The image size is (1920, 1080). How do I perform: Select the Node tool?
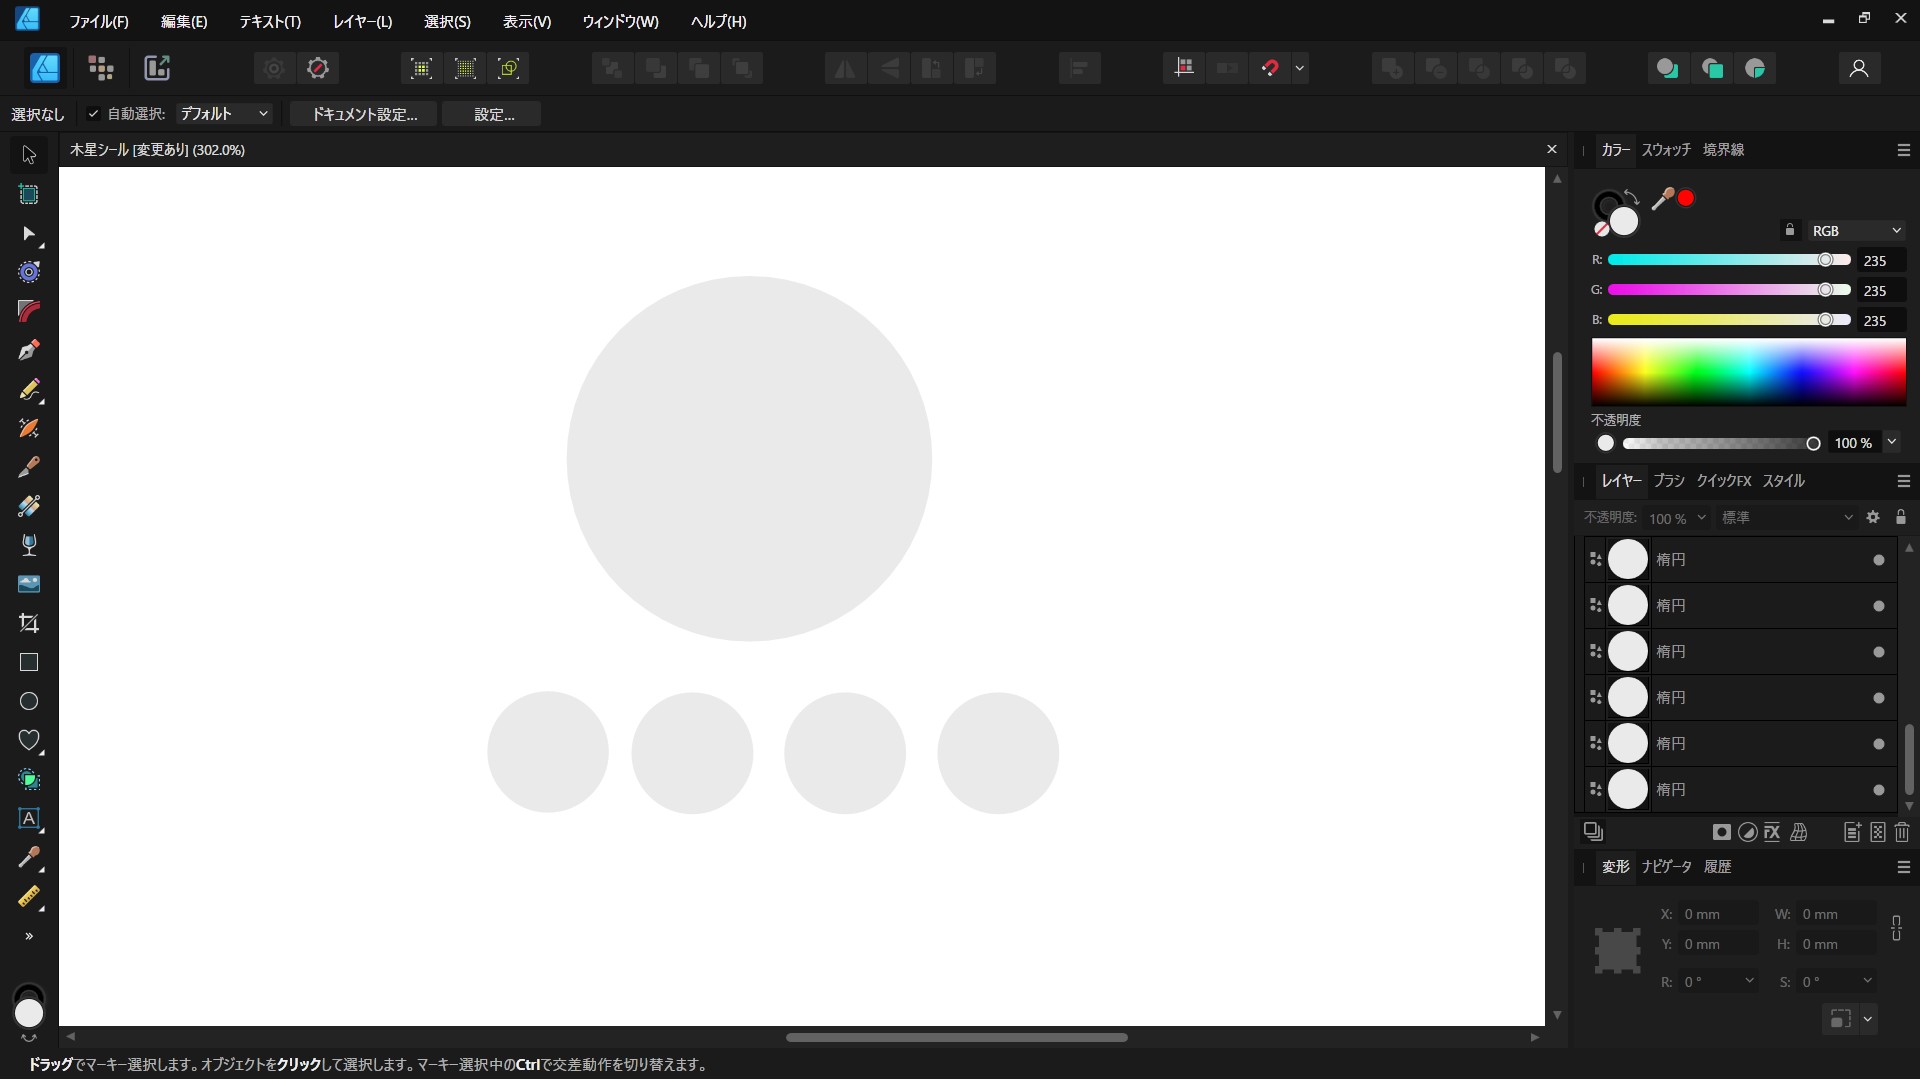pos(29,233)
